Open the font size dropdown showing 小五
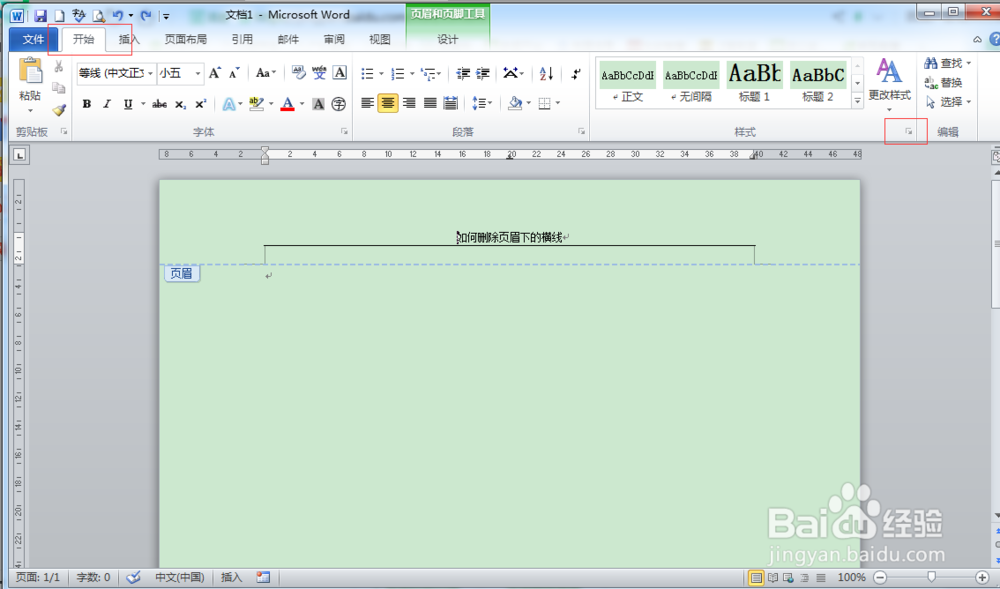This screenshot has height=589, width=1000. [x=198, y=73]
